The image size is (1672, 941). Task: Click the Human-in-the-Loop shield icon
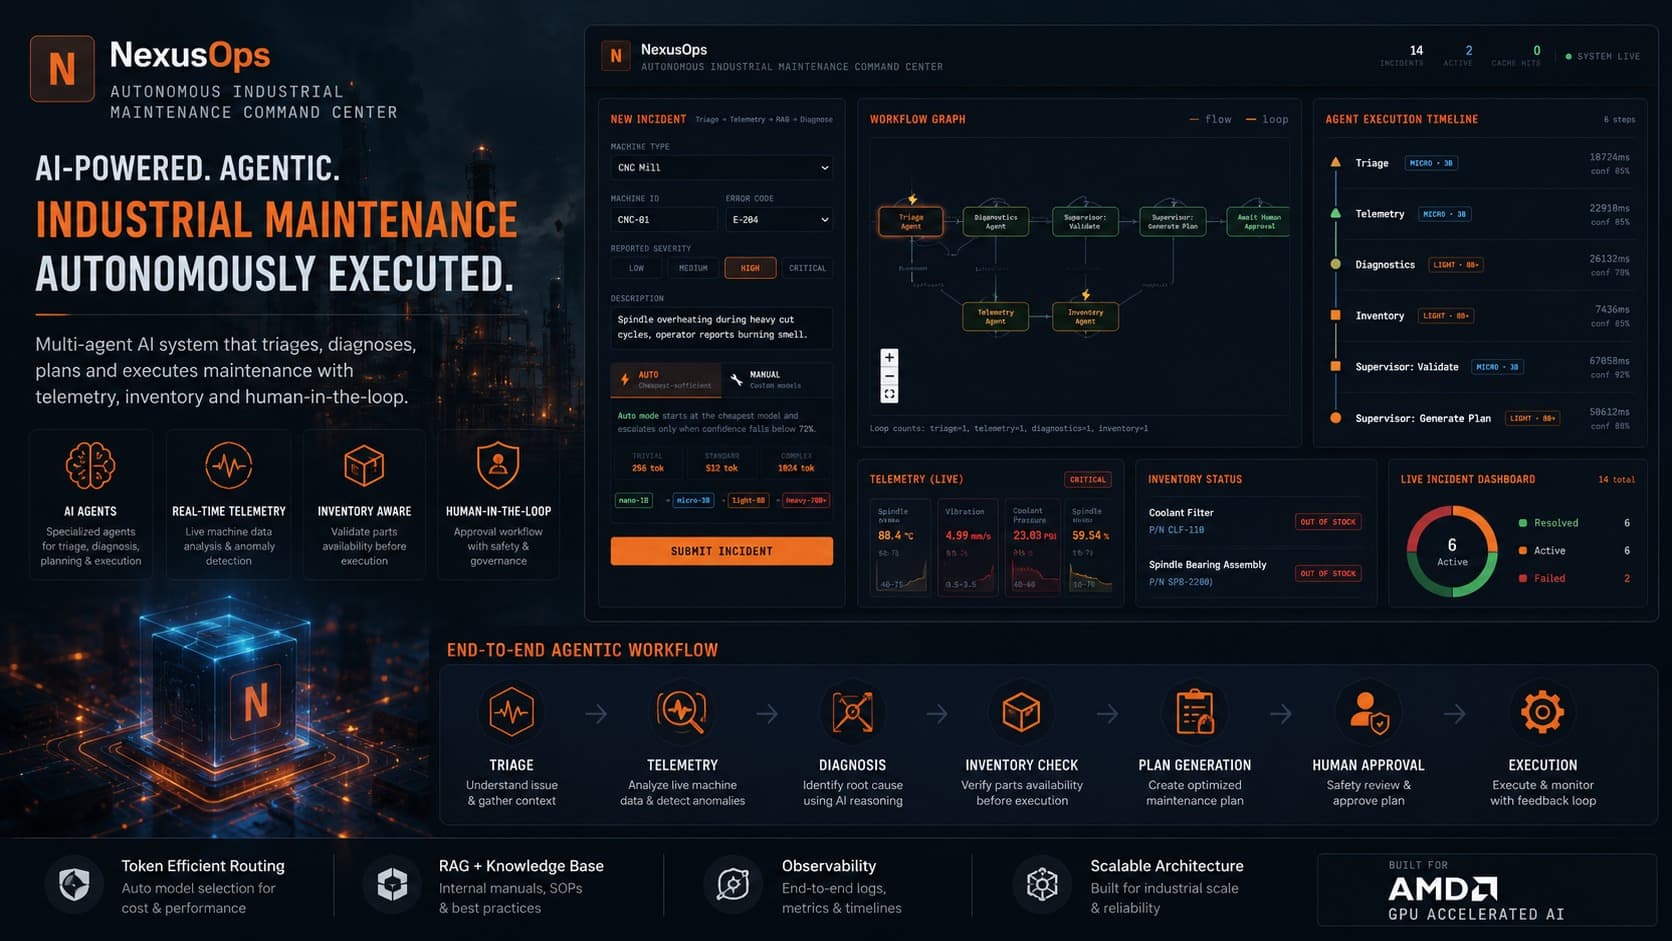coord(498,465)
